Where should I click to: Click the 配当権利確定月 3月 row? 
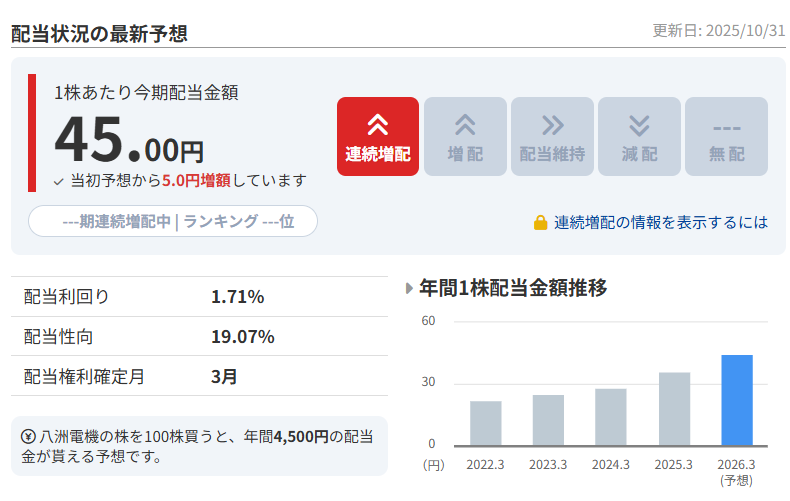199,376
